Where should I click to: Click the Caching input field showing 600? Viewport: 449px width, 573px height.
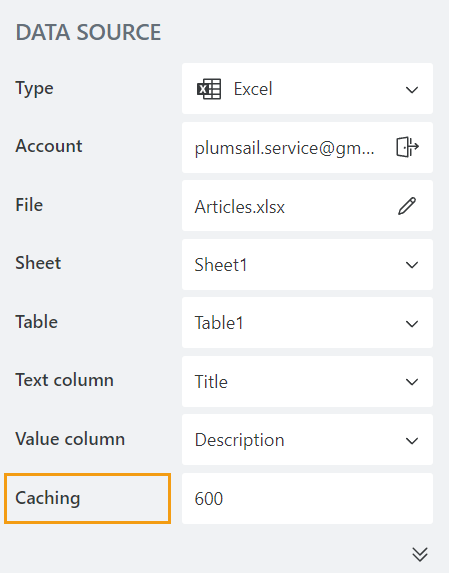[307, 498]
